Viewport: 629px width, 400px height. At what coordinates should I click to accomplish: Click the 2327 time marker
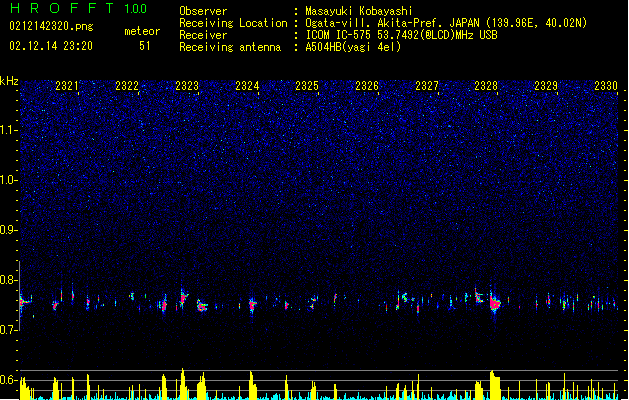click(x=427, y=86)
